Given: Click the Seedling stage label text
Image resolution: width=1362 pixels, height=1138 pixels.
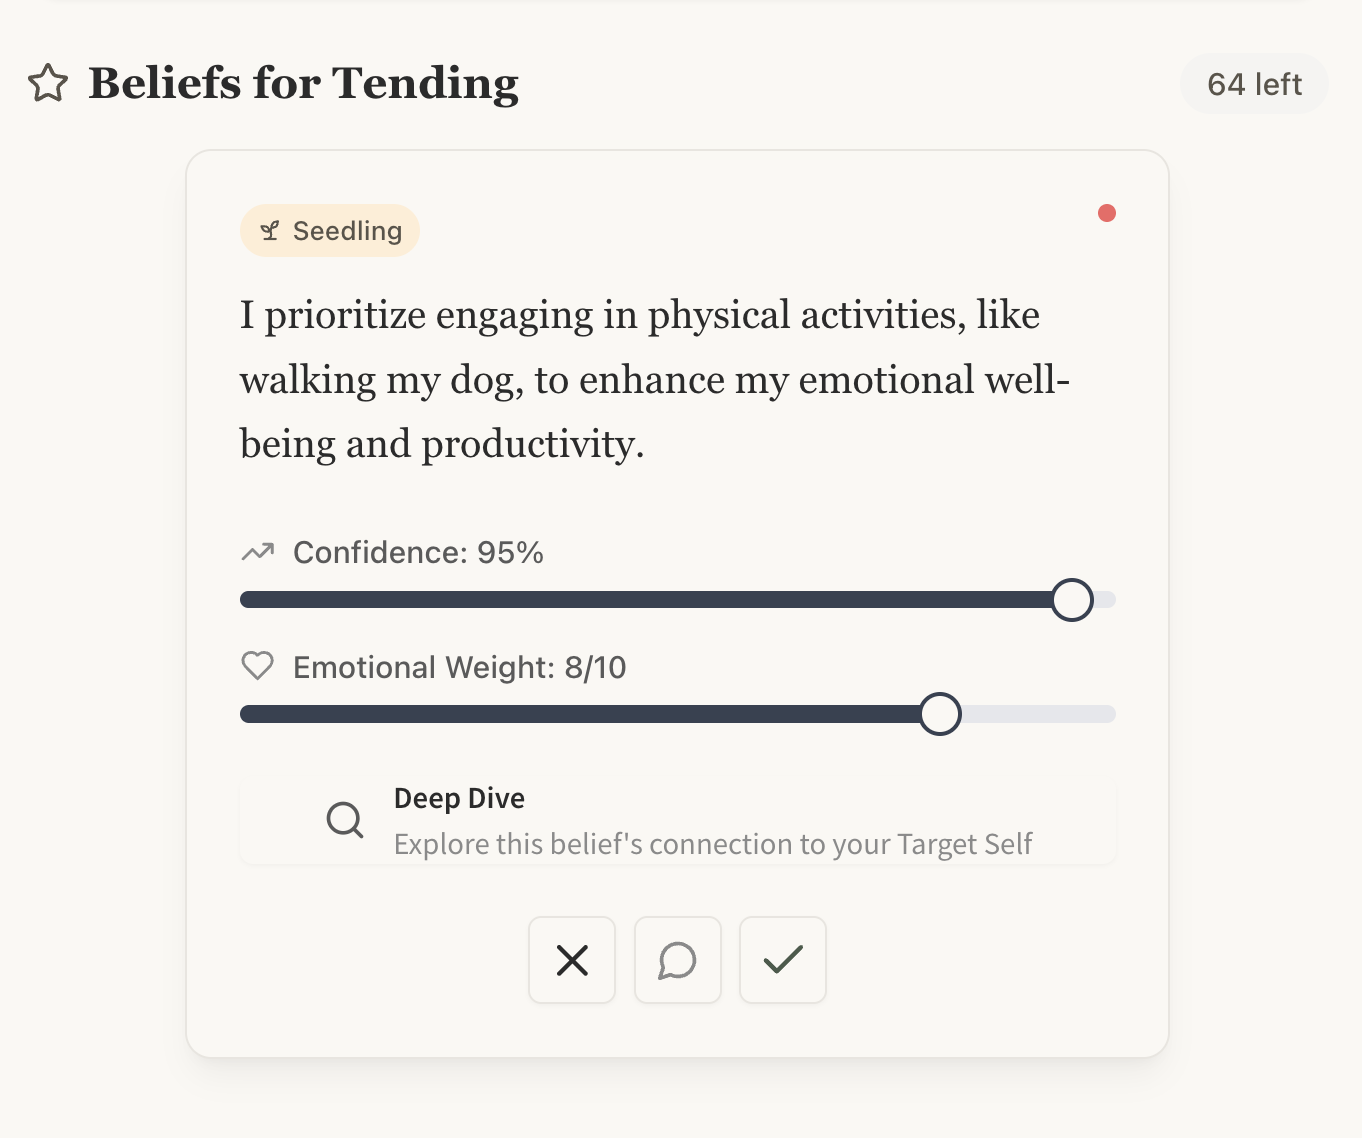Looking at the screenshot, I should [x=347, y=231].
